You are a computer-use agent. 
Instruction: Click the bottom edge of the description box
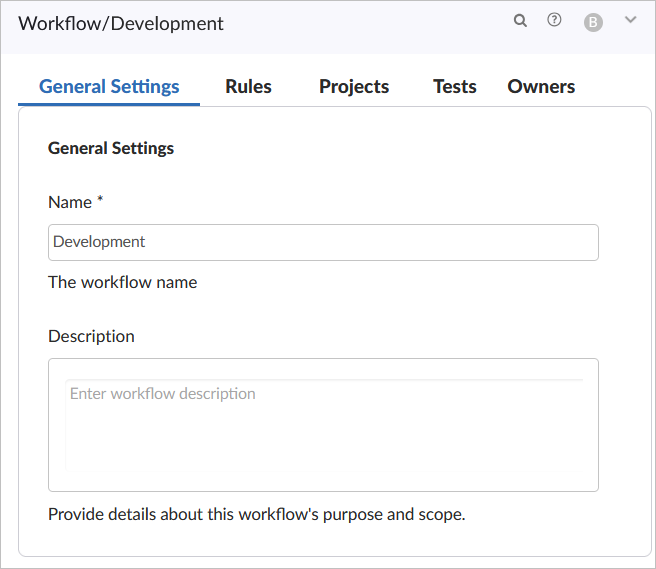point(323,489)
